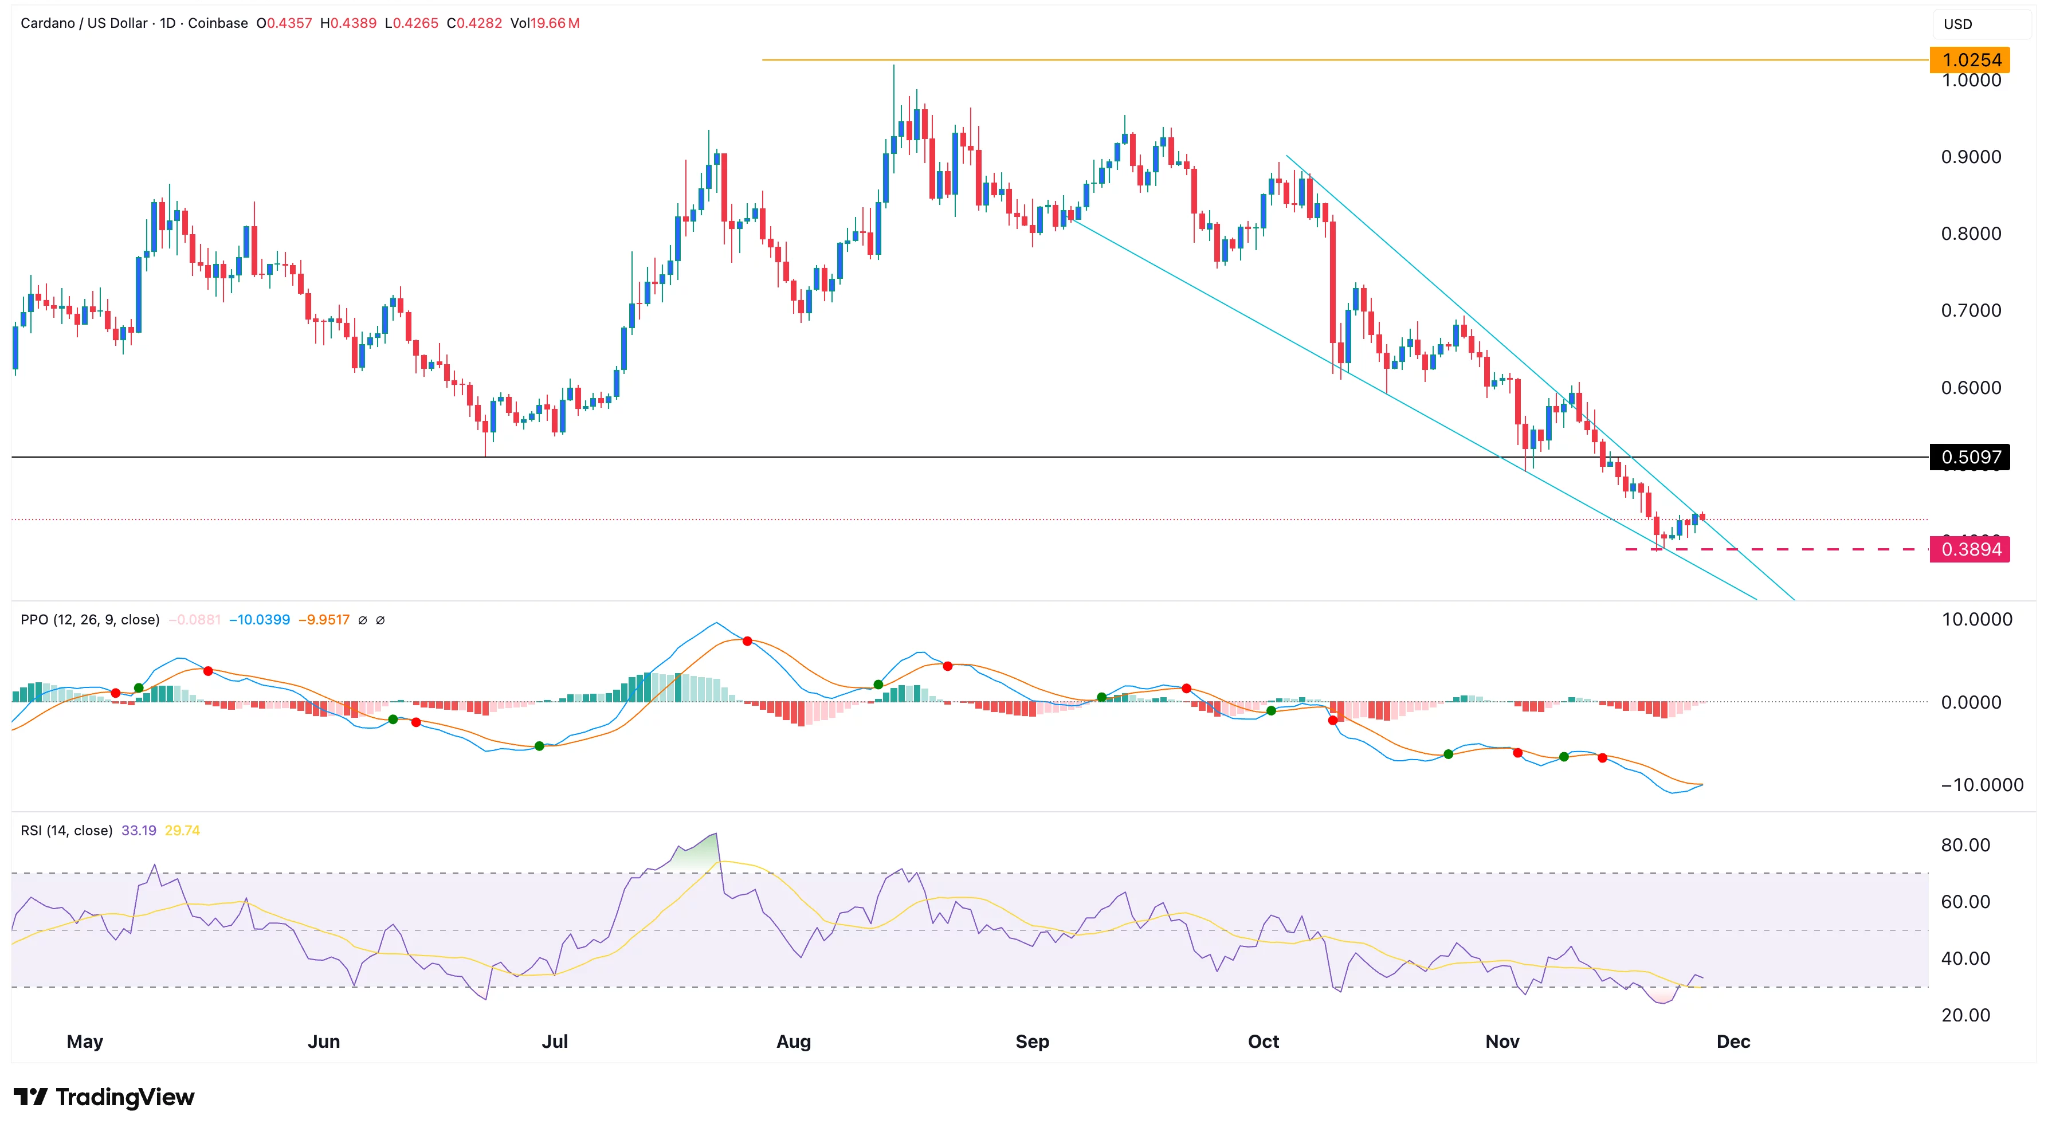The image size is (2048, 1132).
Task: Click the pink 0.3894 price label
Action: pyautogui.click(x=1970, y=549)
